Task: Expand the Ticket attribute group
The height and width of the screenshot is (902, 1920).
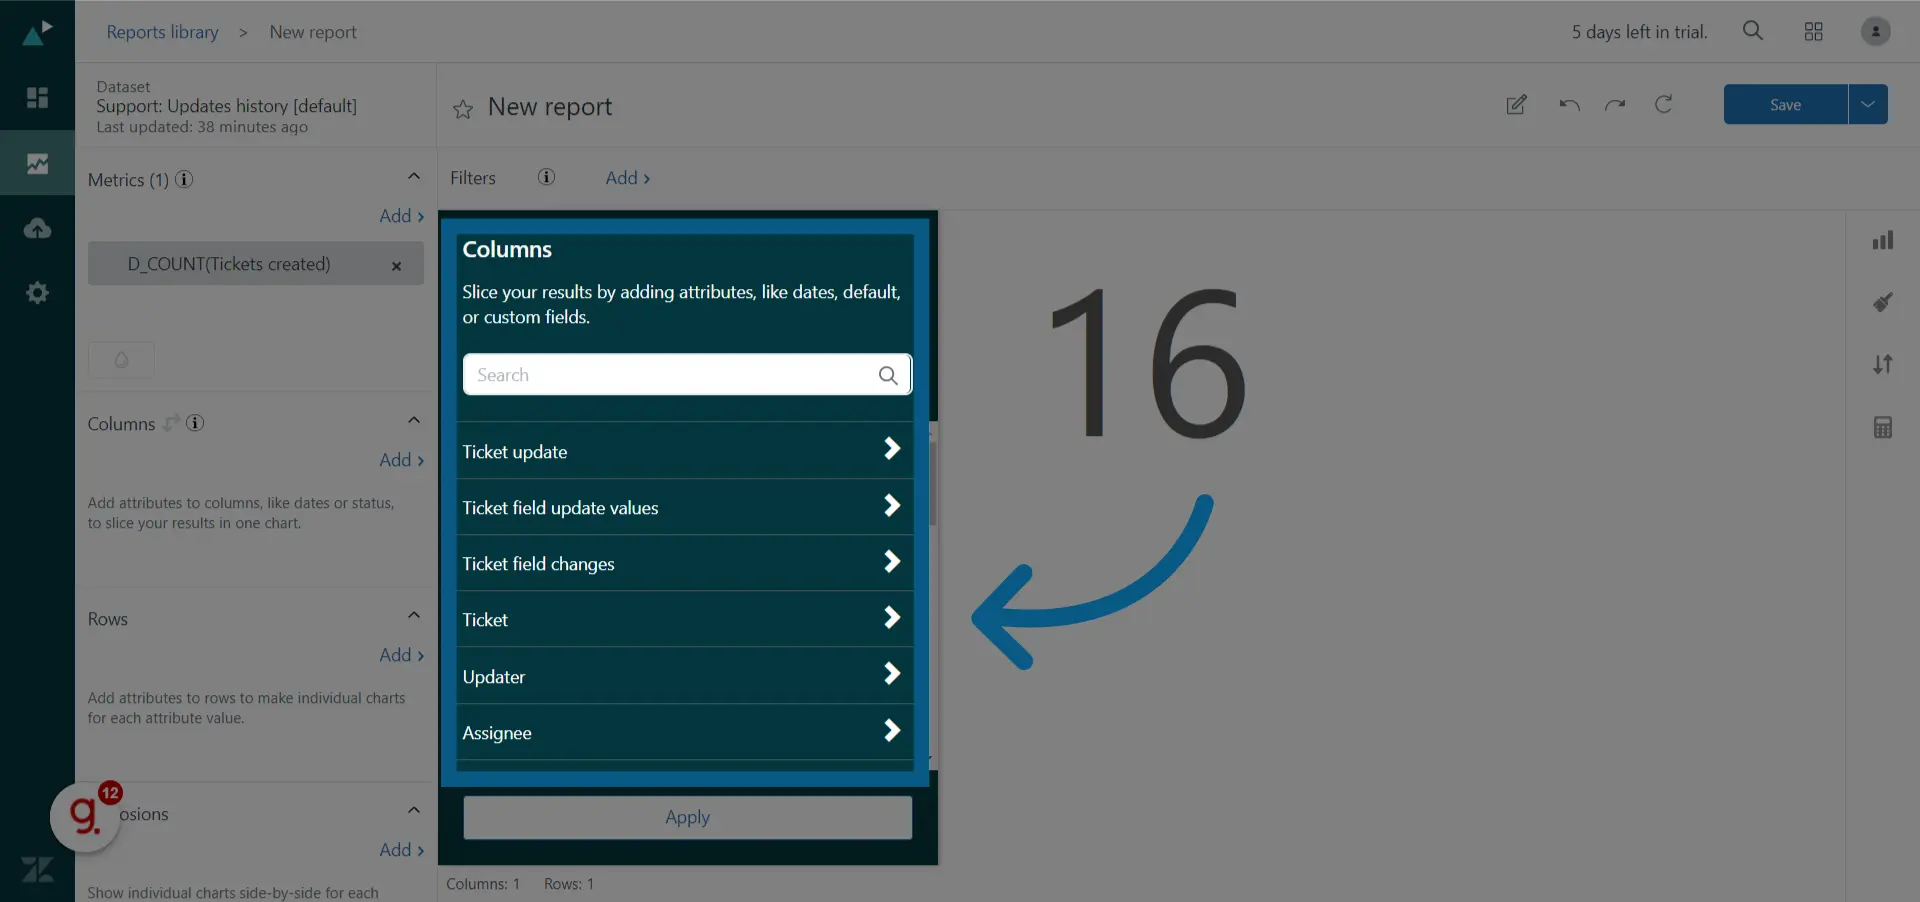Action: [685, 619]
